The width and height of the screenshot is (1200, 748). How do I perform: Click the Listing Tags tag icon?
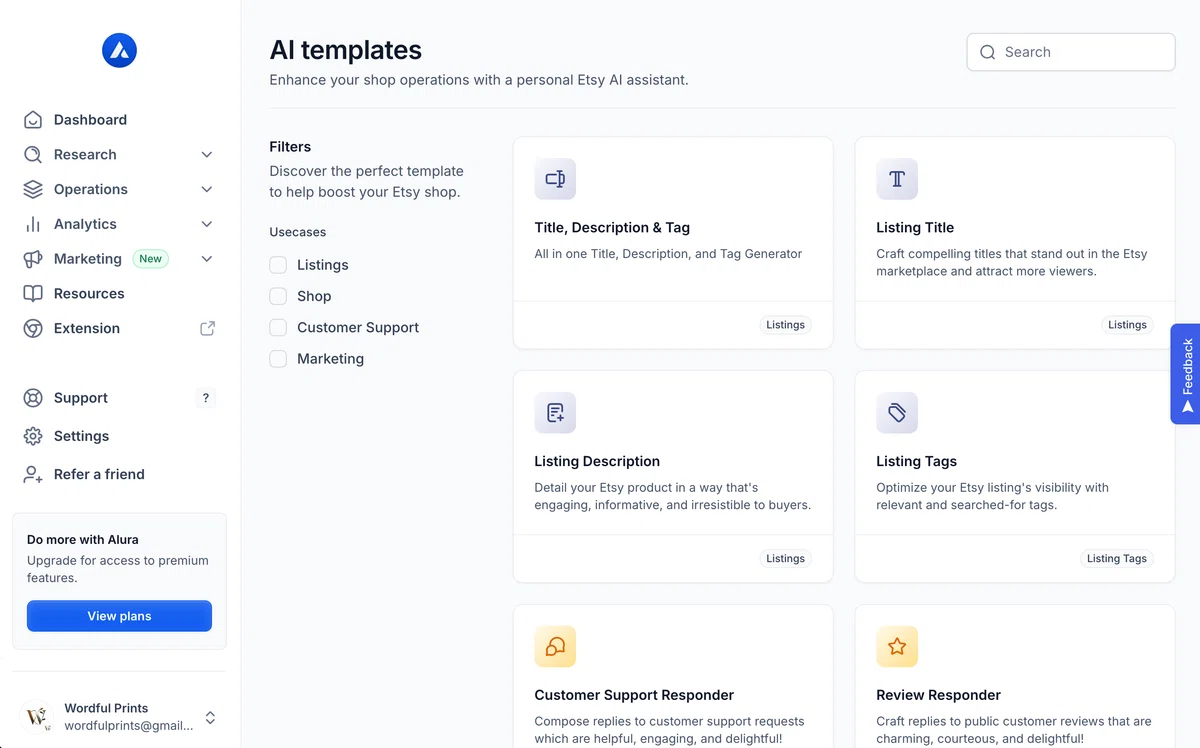(897, 413)
